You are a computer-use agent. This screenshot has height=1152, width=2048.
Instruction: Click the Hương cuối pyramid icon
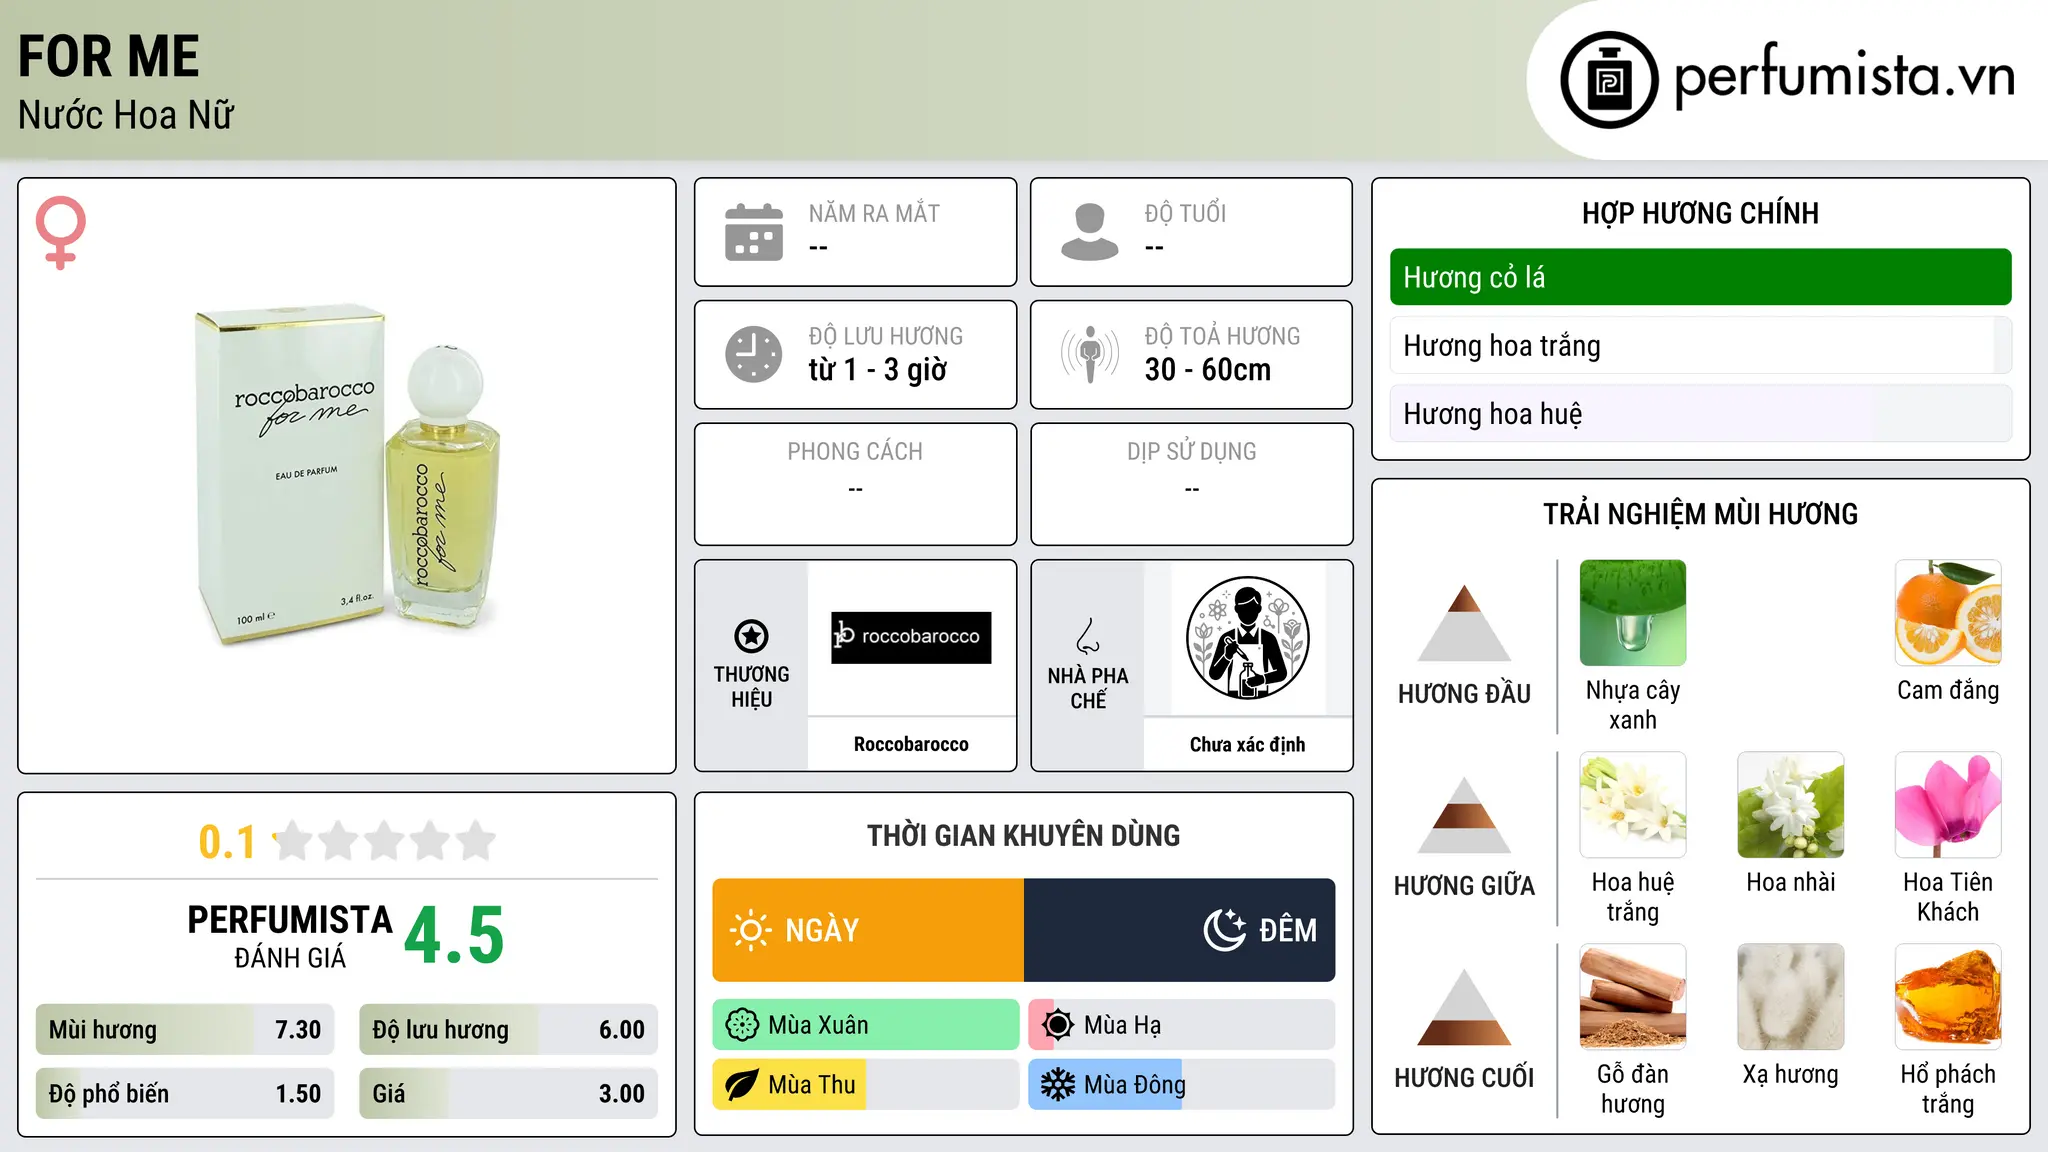pyautogui.click(x=1464, y=1007)
